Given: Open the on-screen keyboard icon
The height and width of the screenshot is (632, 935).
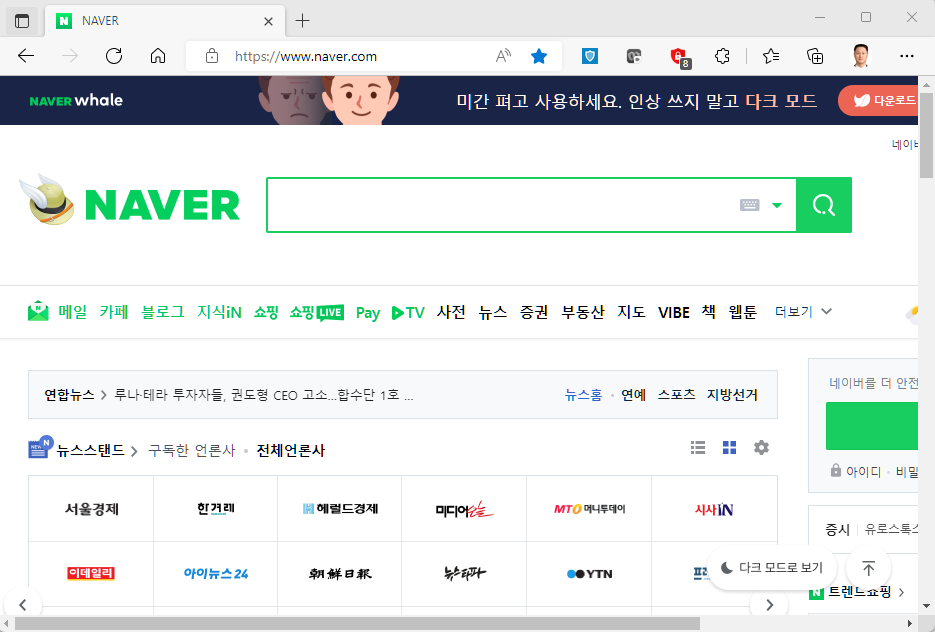Looking at the screenshot, I should tap(750, 205).
